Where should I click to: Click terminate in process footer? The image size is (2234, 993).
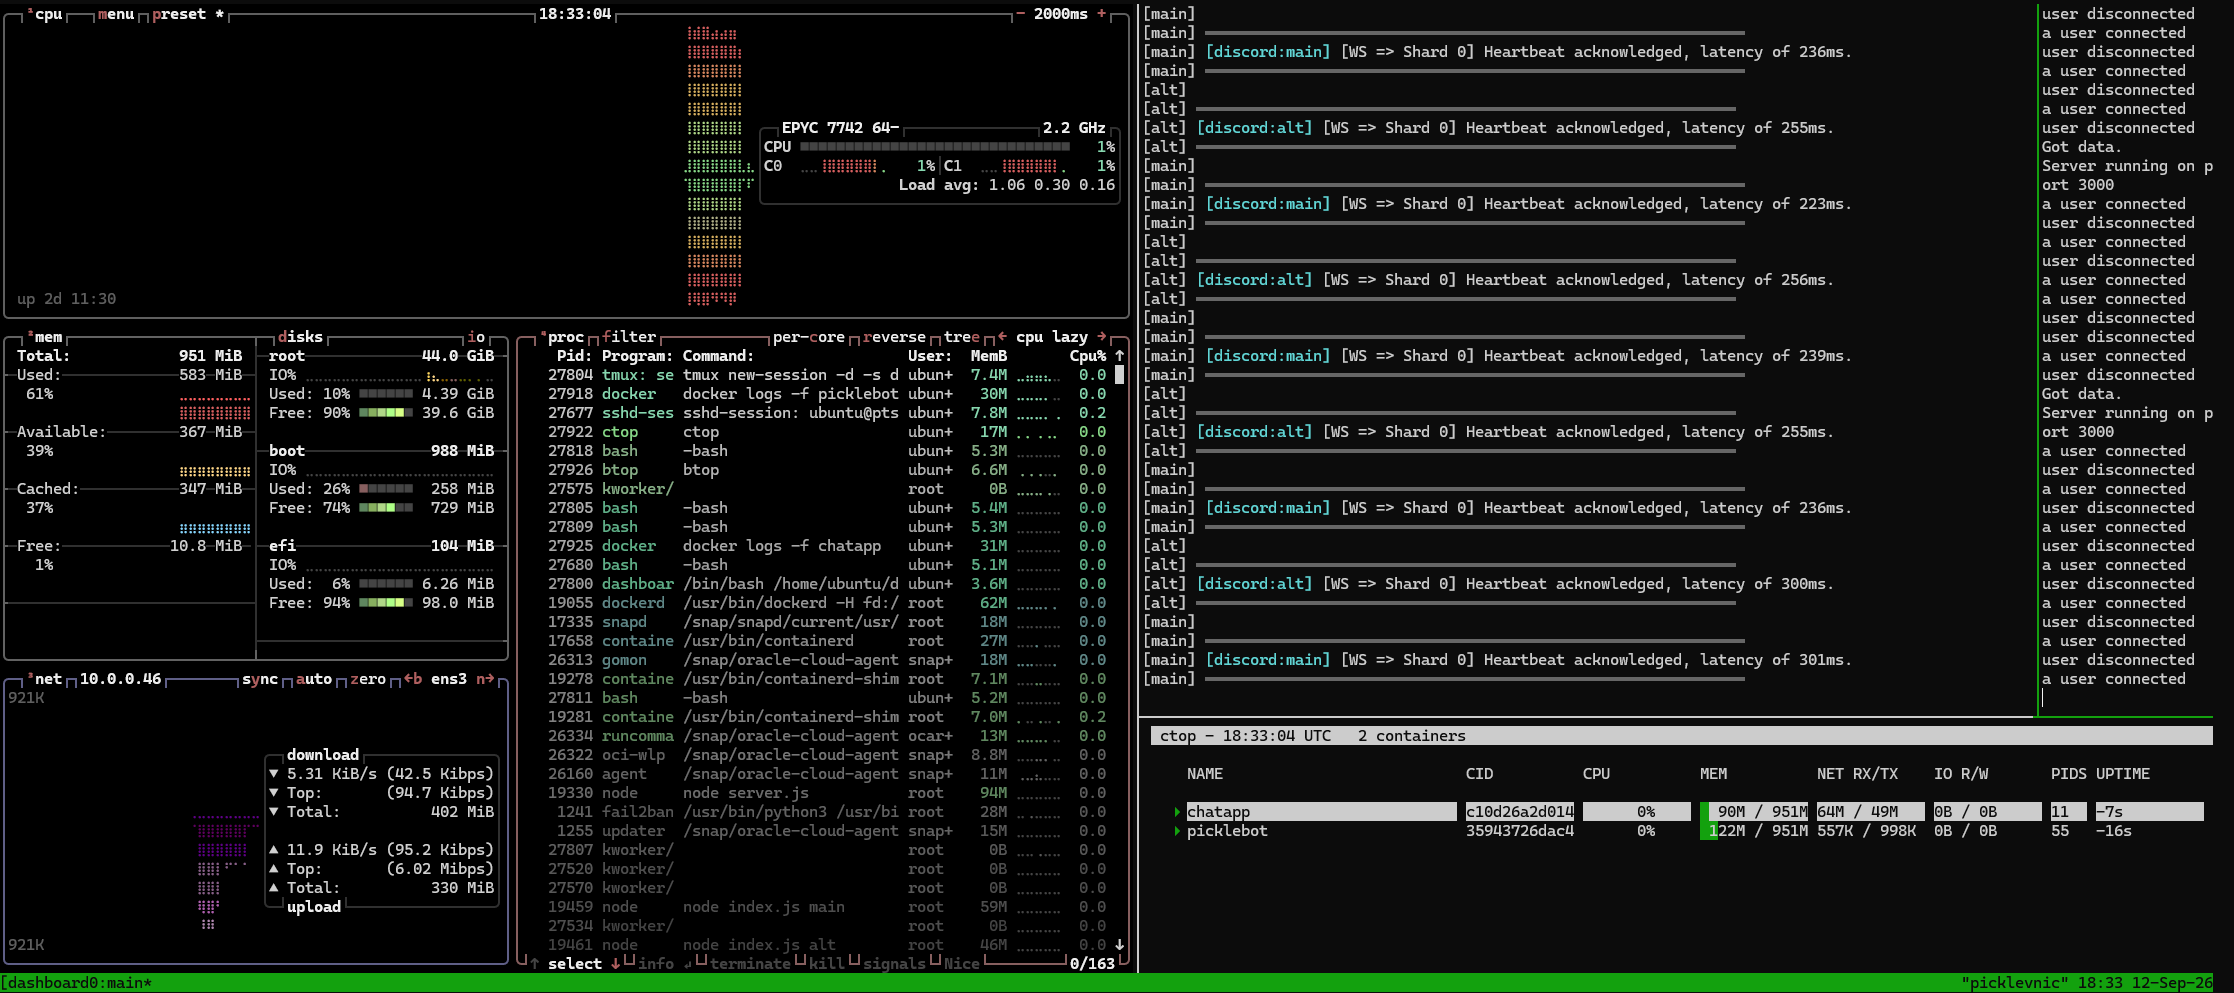[750, 964]
